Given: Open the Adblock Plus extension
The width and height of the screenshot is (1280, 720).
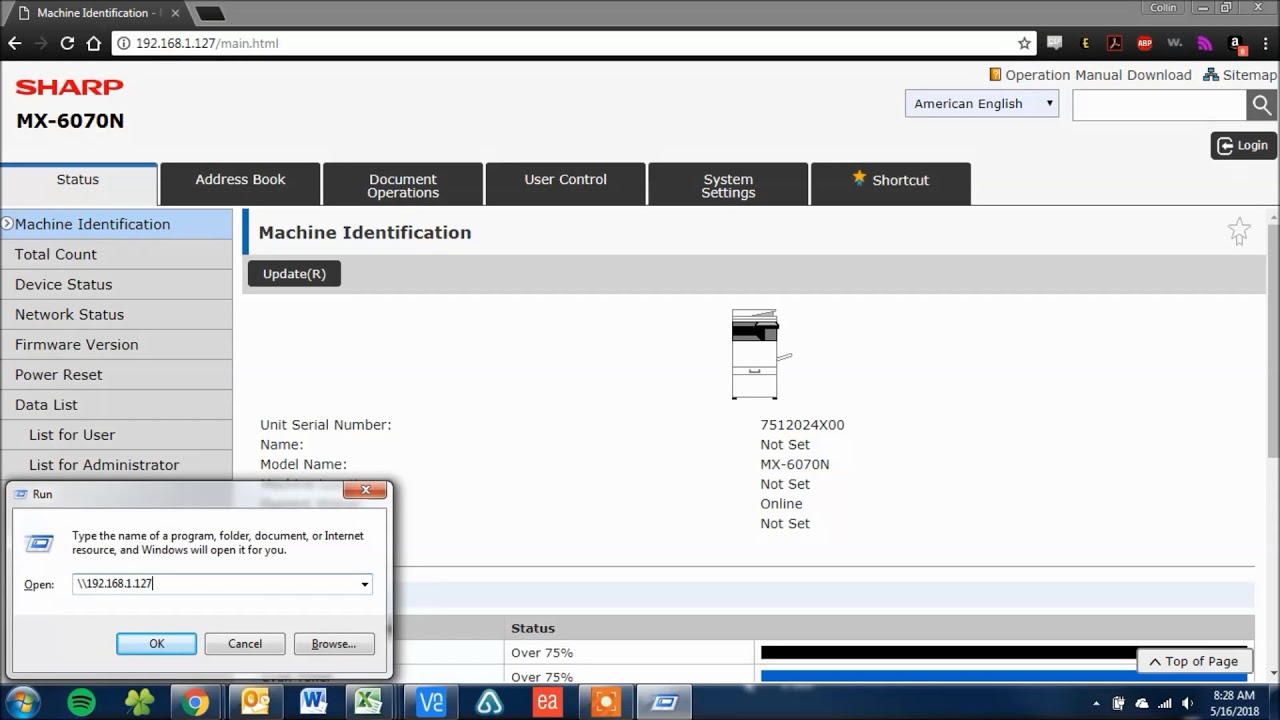Looking at the screenshot, I should click(x=1145, y=43).
